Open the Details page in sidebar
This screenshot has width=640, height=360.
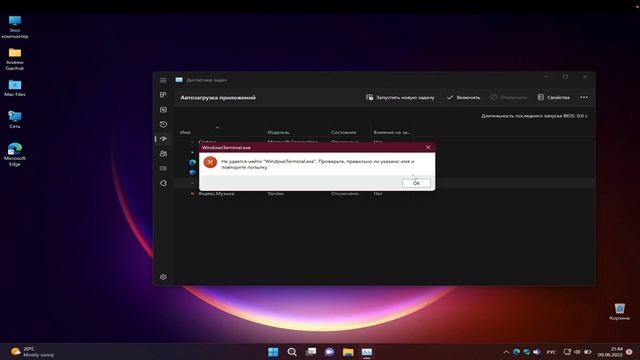pyautogui.click(x=163, y=169)
